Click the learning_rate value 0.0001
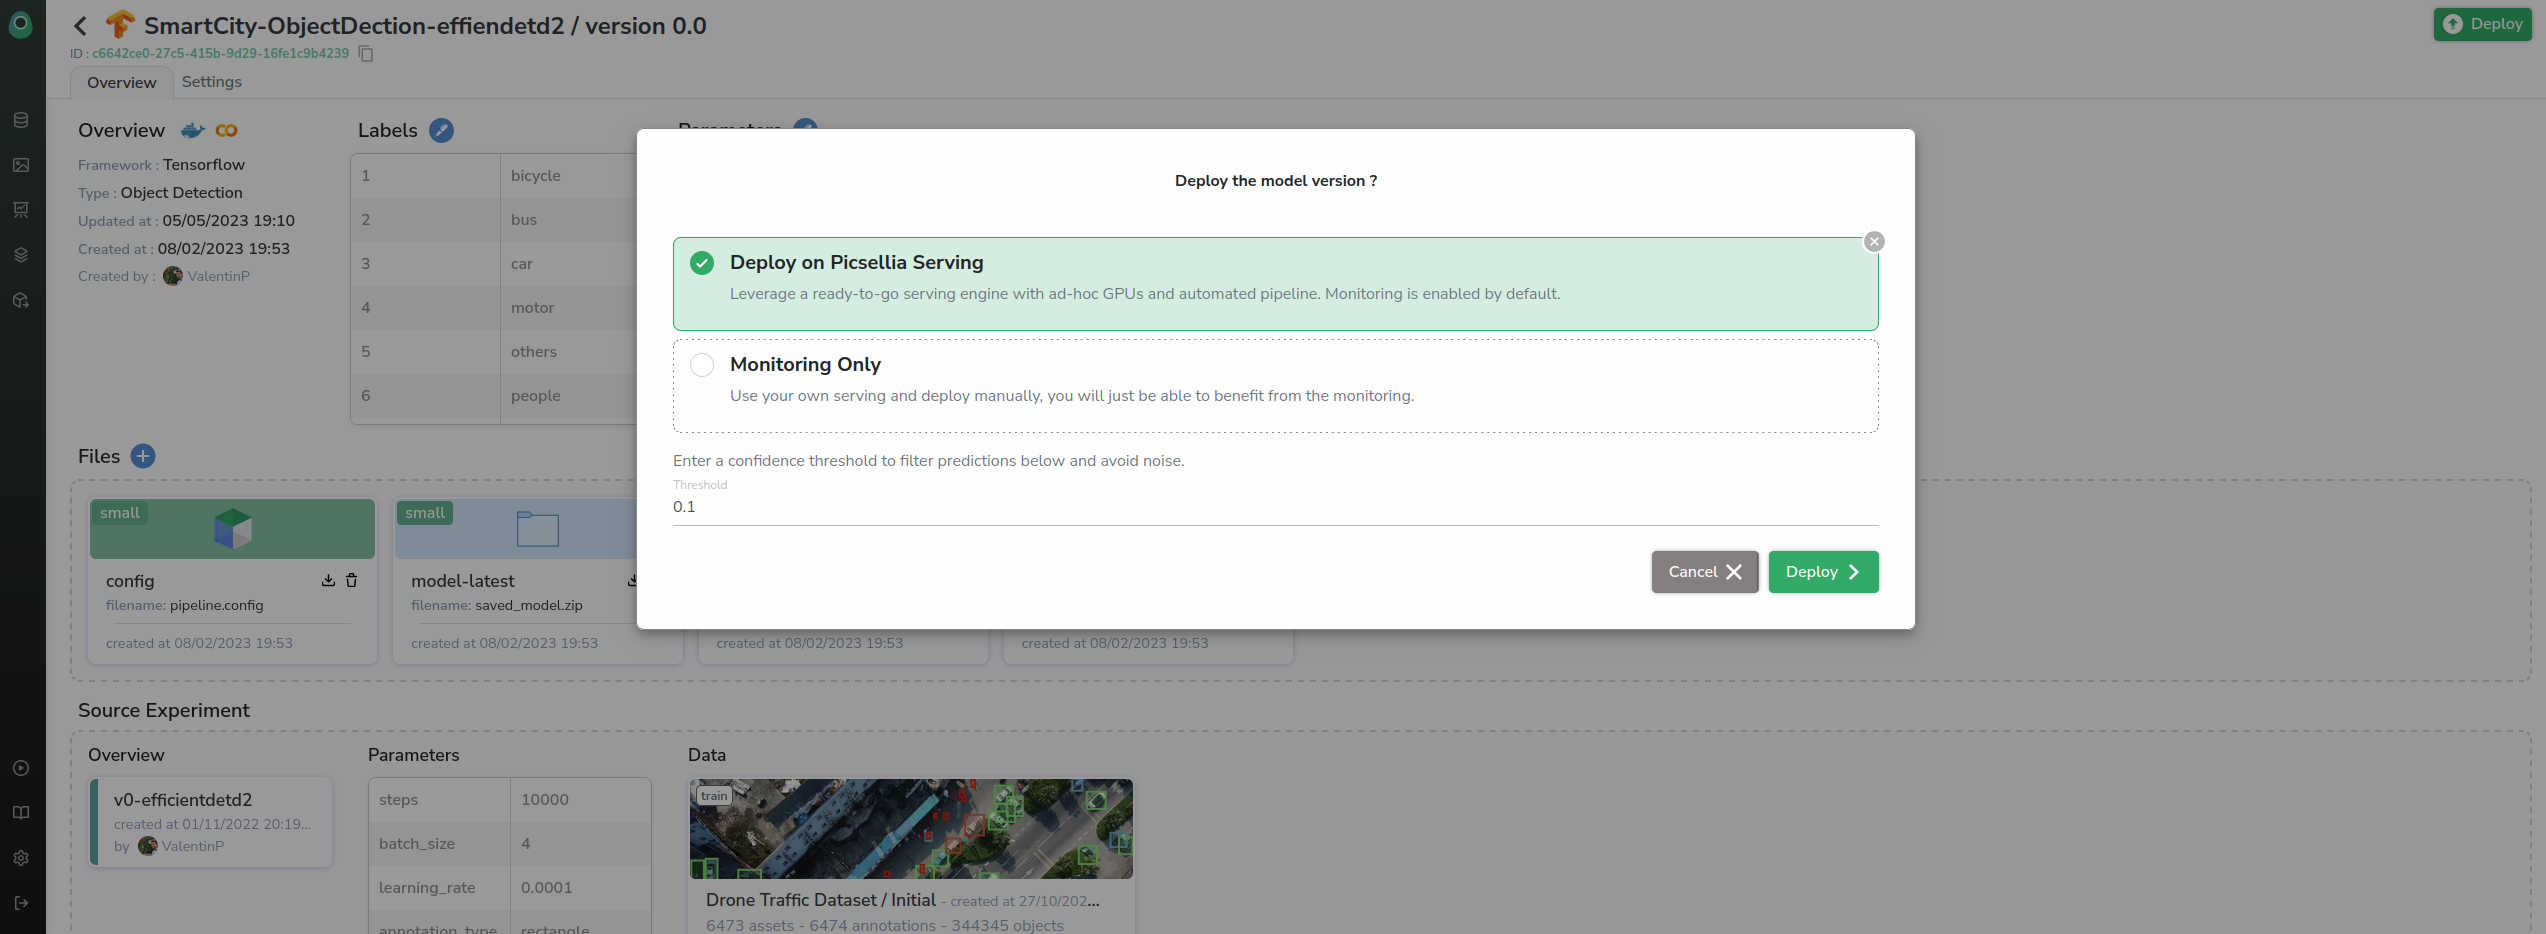This screenshot has height=934, width=2546. click(547, 888)
